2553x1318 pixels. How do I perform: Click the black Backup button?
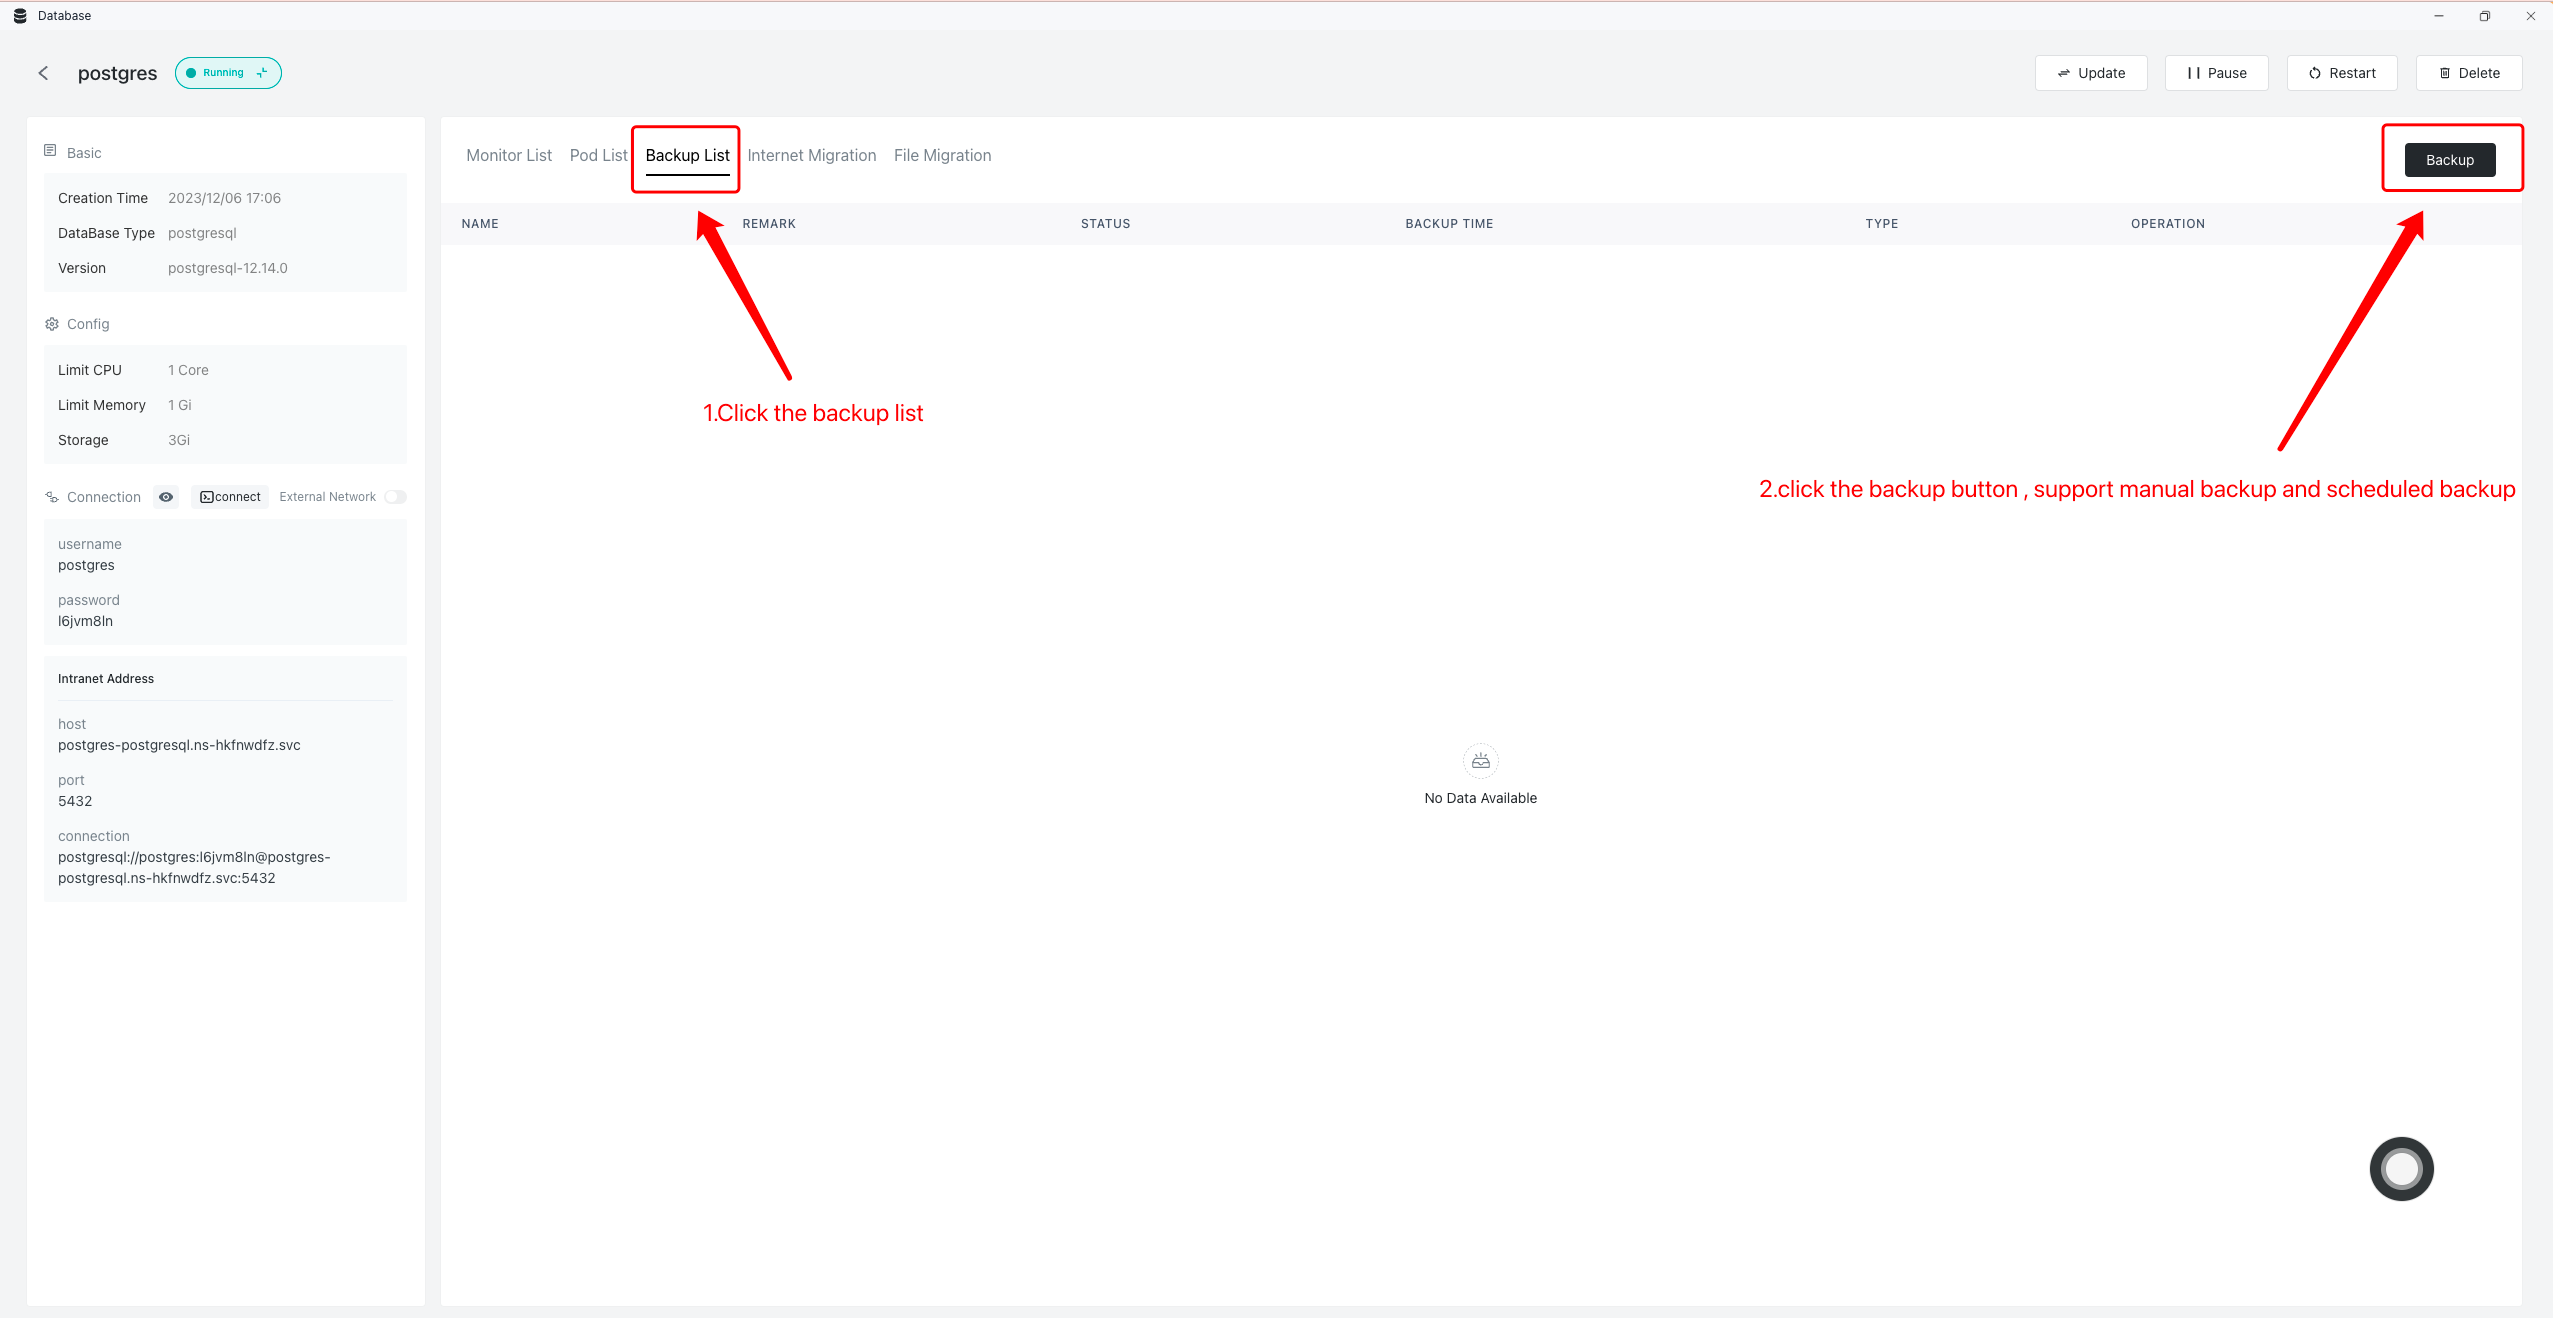[2449, 160]
